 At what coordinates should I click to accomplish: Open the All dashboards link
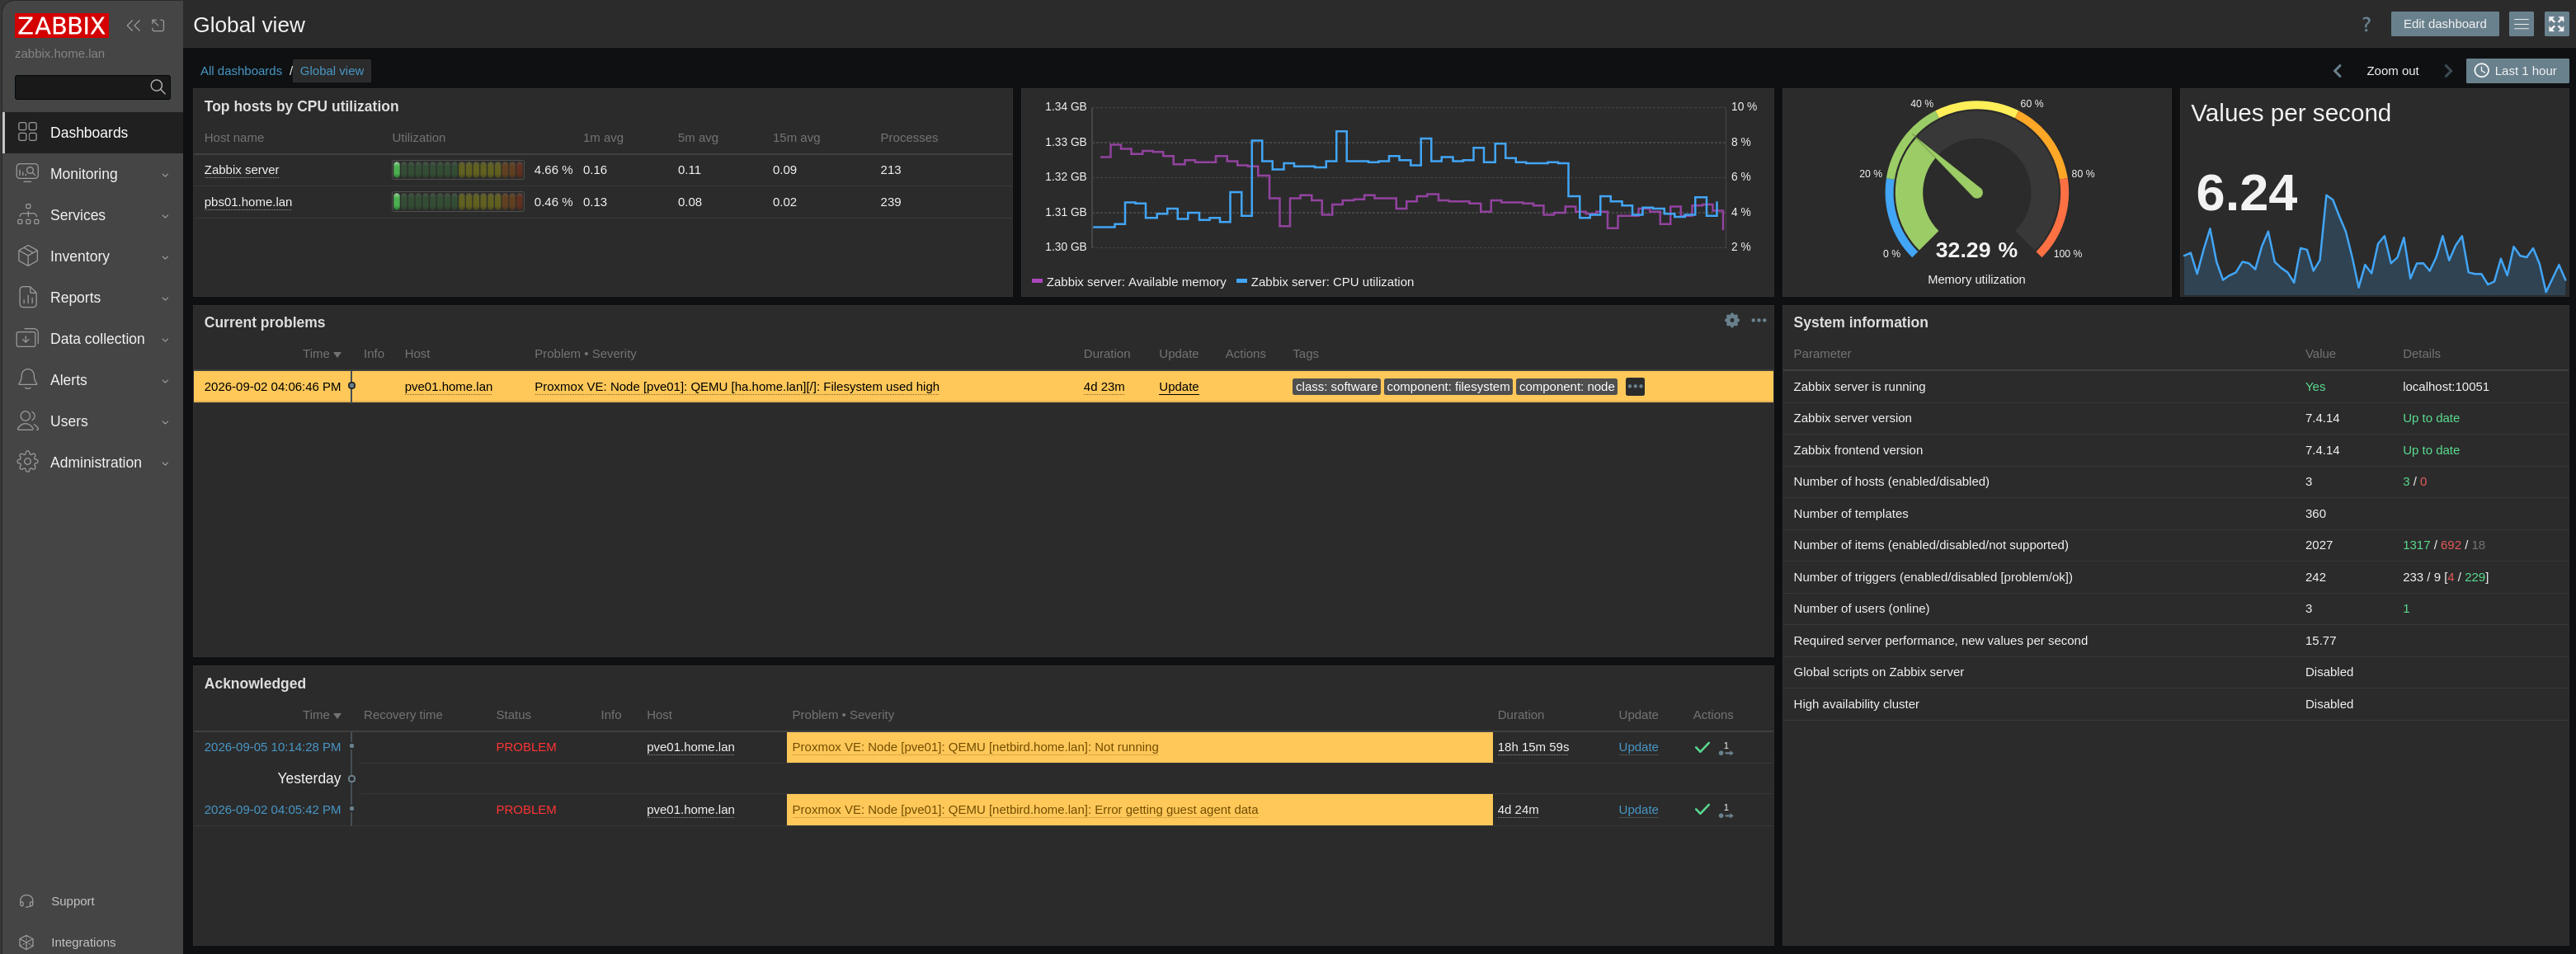click(x=241, y=71)
